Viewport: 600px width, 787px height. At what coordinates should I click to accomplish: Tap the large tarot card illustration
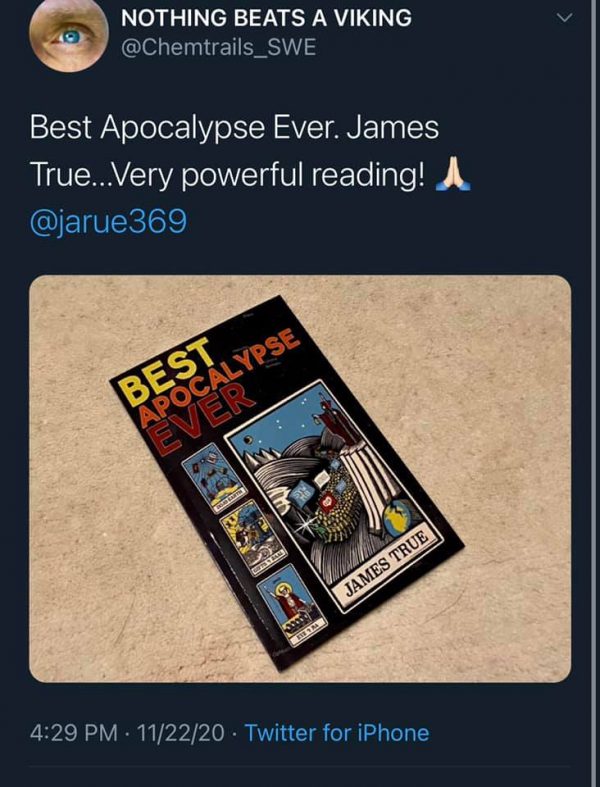[333, 495]
